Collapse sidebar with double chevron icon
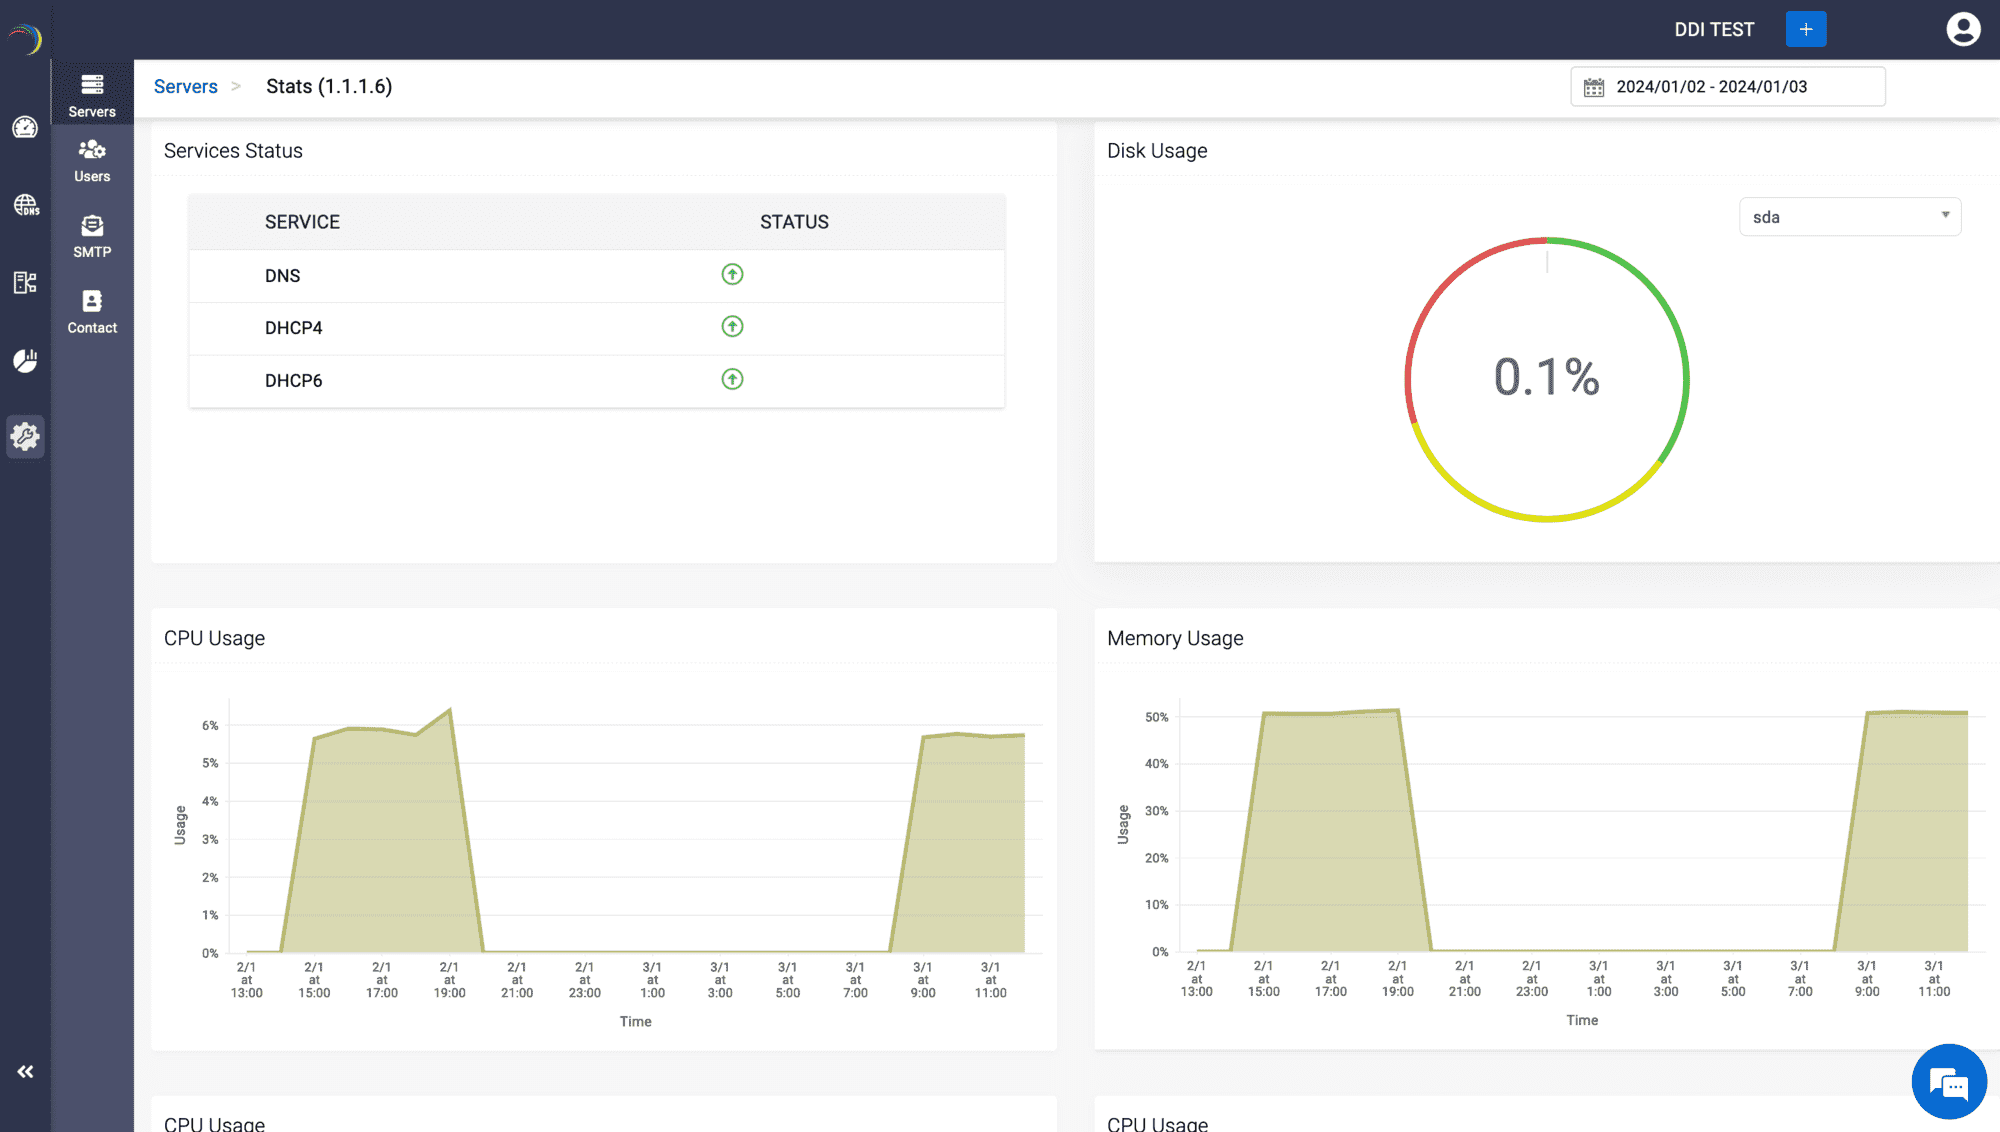 (x=25, y=1072)
